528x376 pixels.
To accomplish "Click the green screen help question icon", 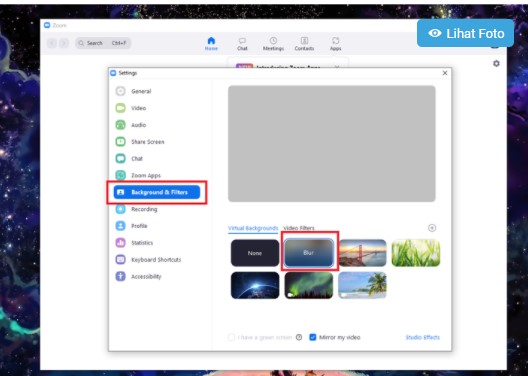I will (299, 337).
